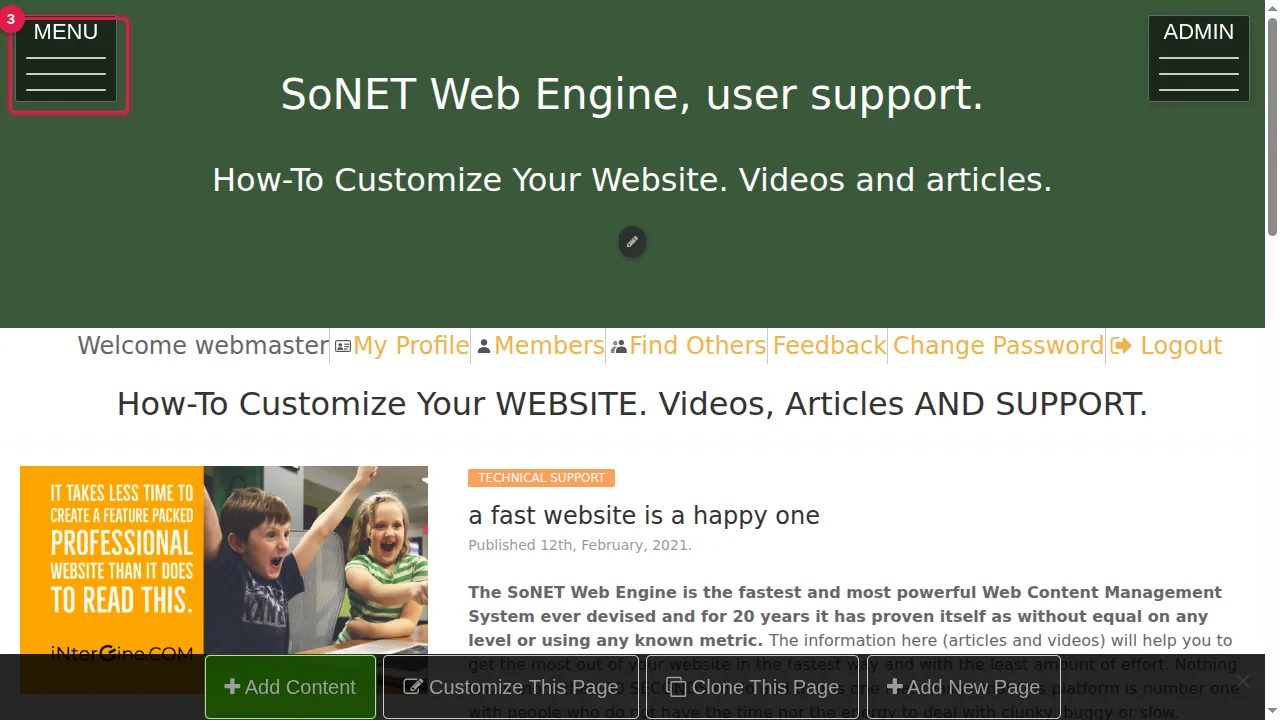
Task: Click the 'SoNET Web Engine, user support.' title
Action: click(x=632, y=94)
